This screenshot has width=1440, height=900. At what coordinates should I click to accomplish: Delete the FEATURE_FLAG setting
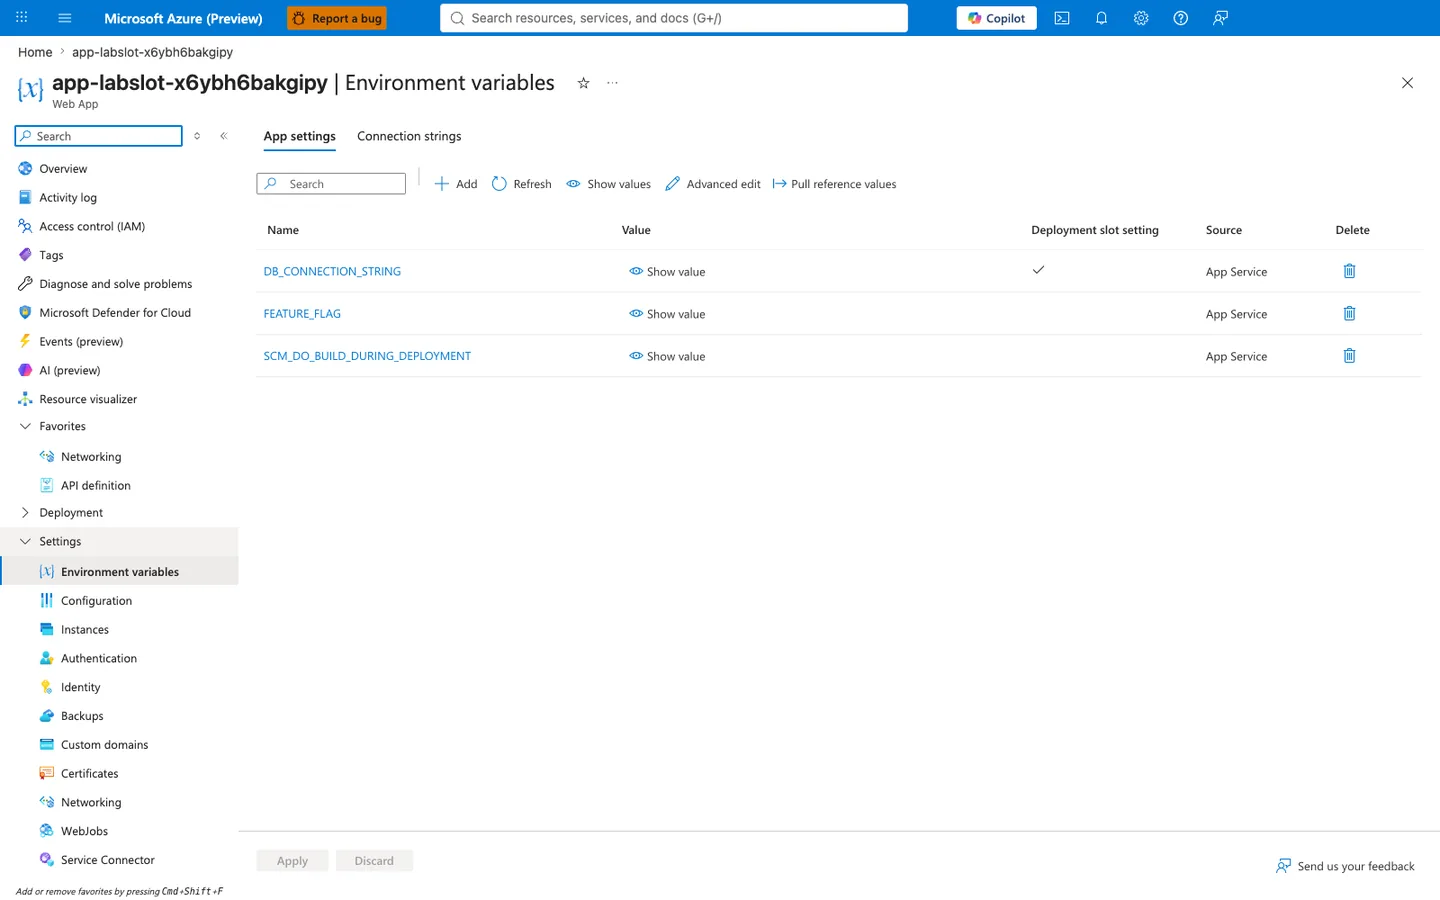pos(1349,313)
